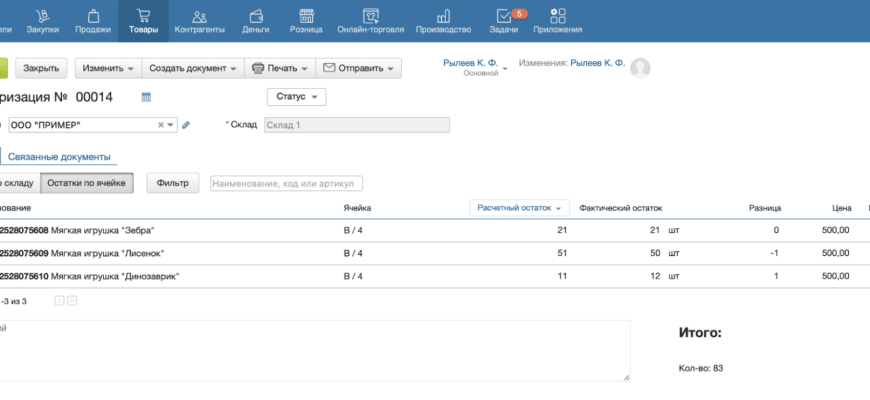Click the Контрагенты icon in top bar
Viewport: 870px width, 400px height.
(199, 16)
